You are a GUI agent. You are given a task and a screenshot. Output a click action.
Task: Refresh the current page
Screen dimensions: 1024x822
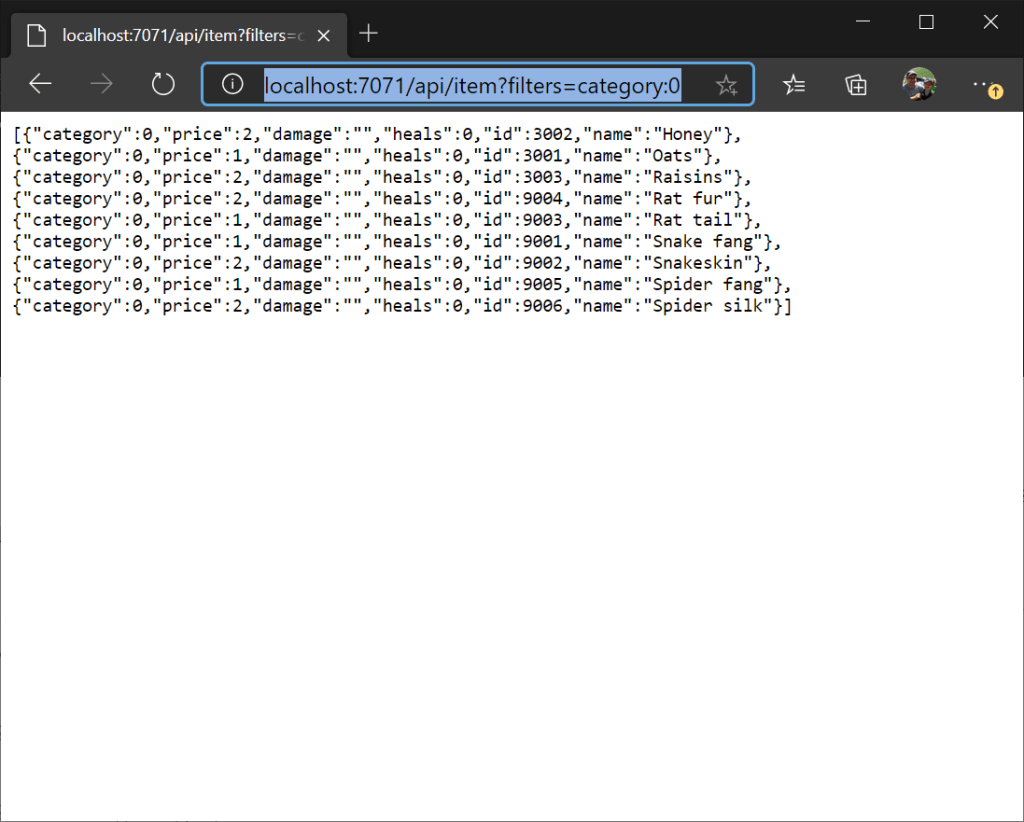point(163,85)
